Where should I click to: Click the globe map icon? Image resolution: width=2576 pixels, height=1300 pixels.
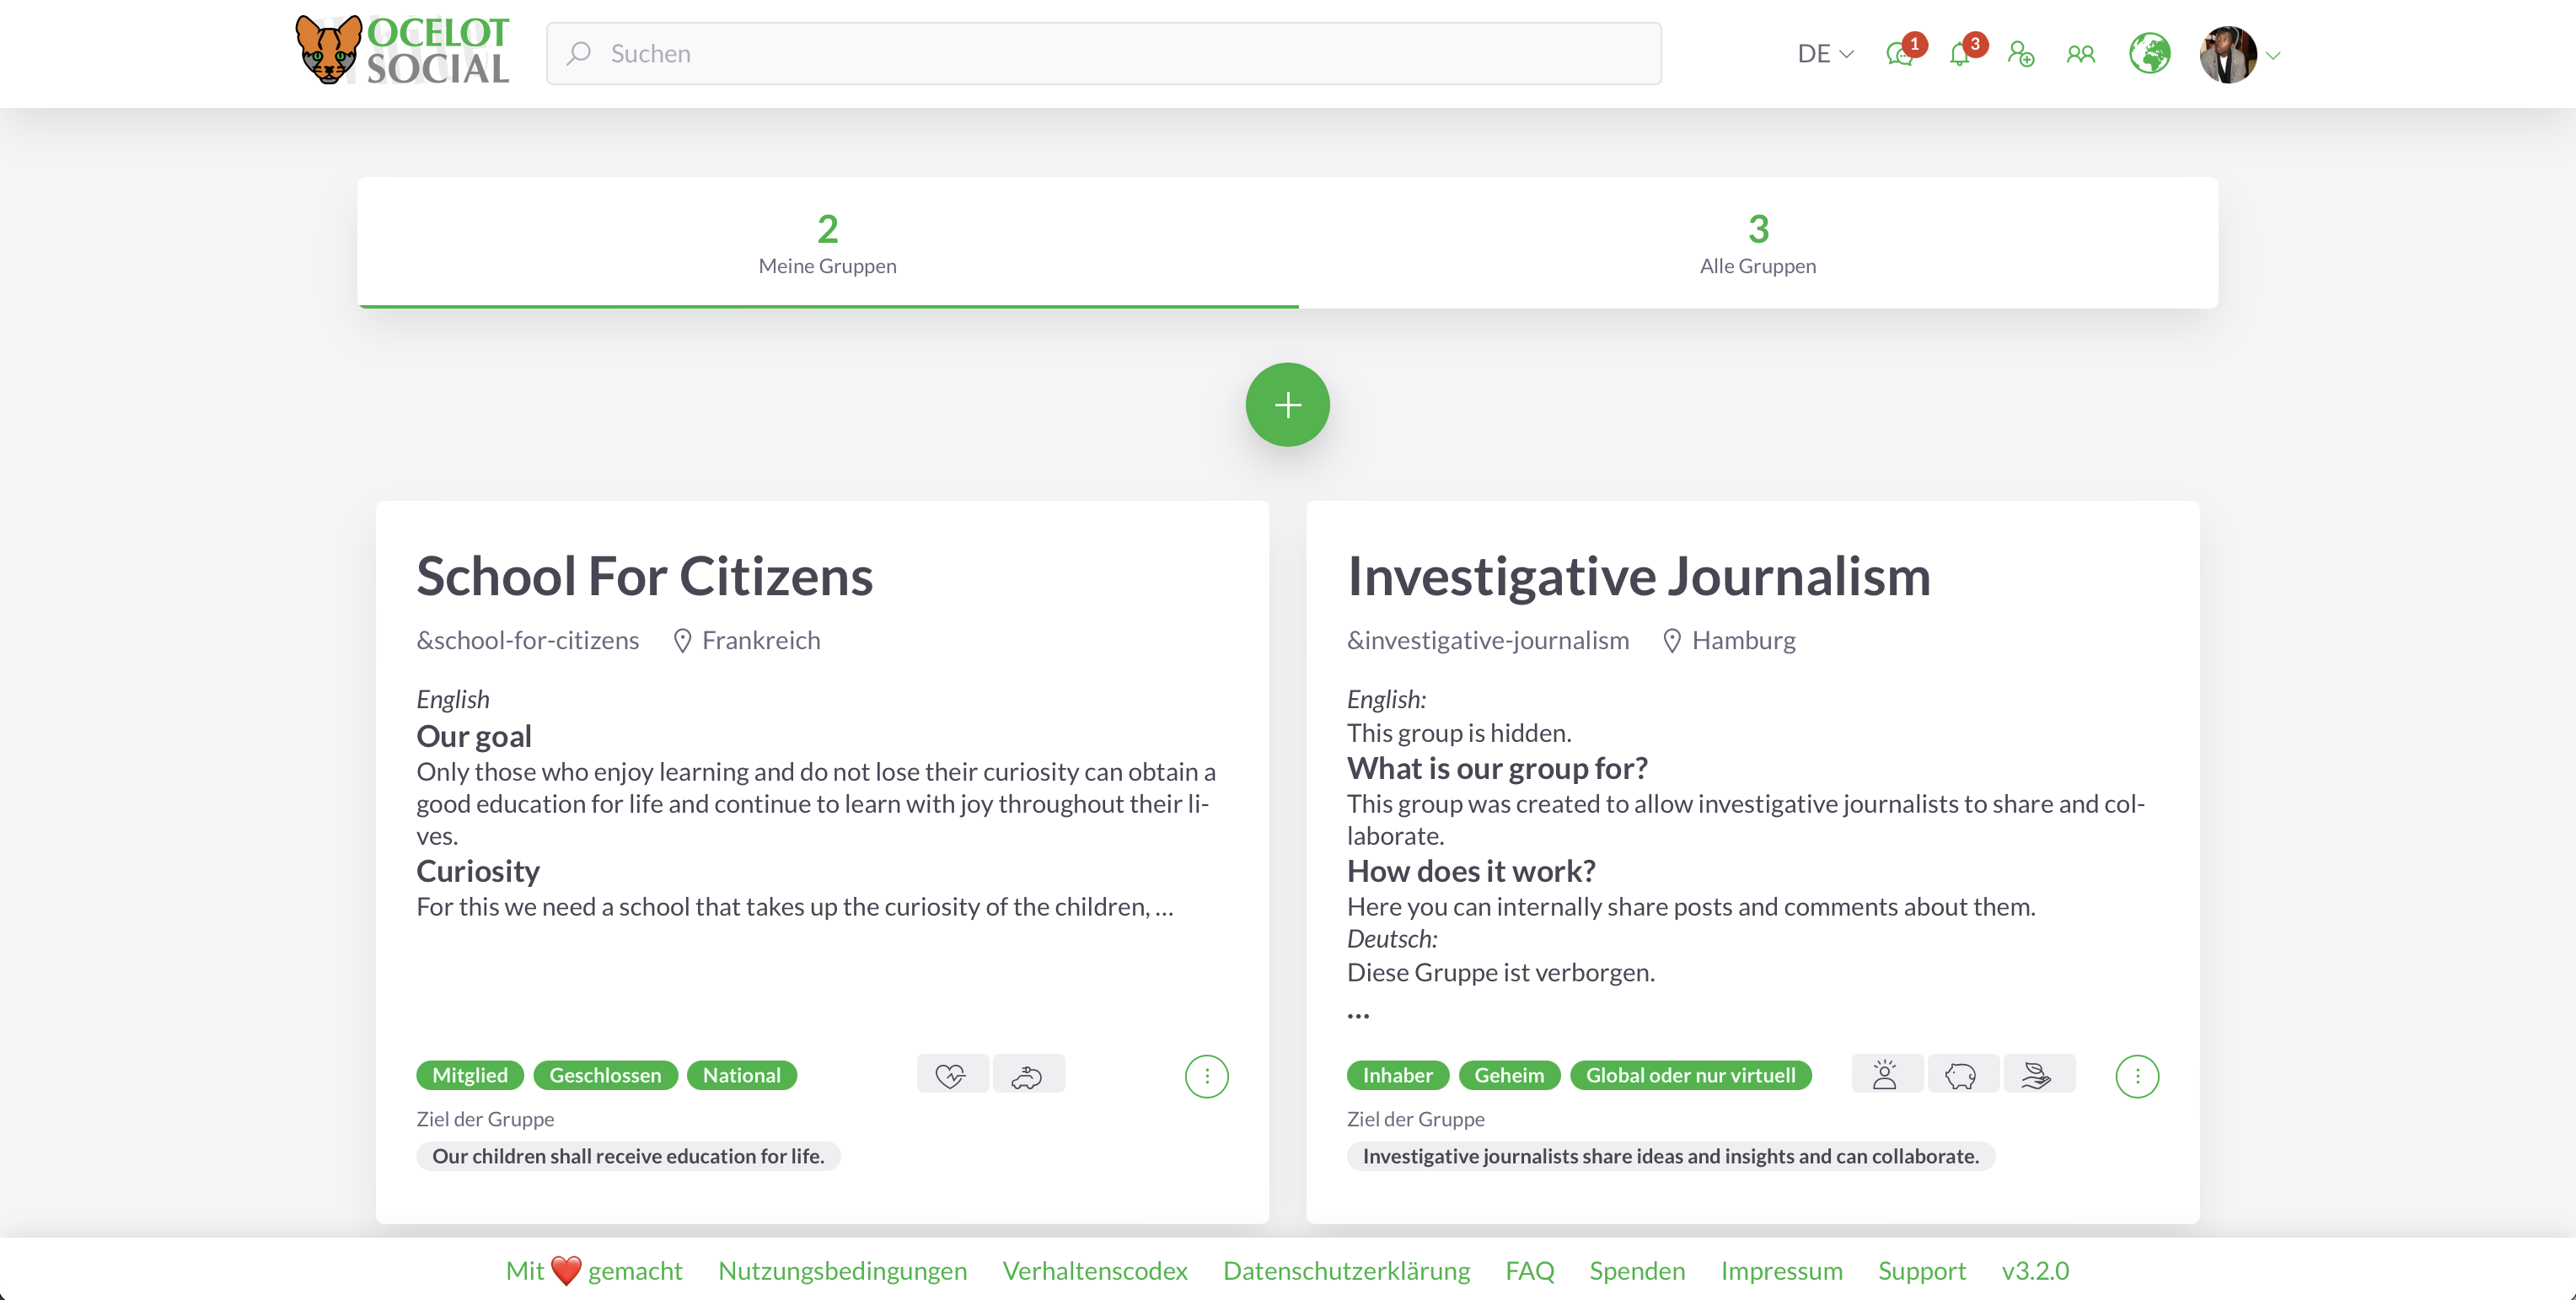pyautogui.click(x=2149, y=54)
